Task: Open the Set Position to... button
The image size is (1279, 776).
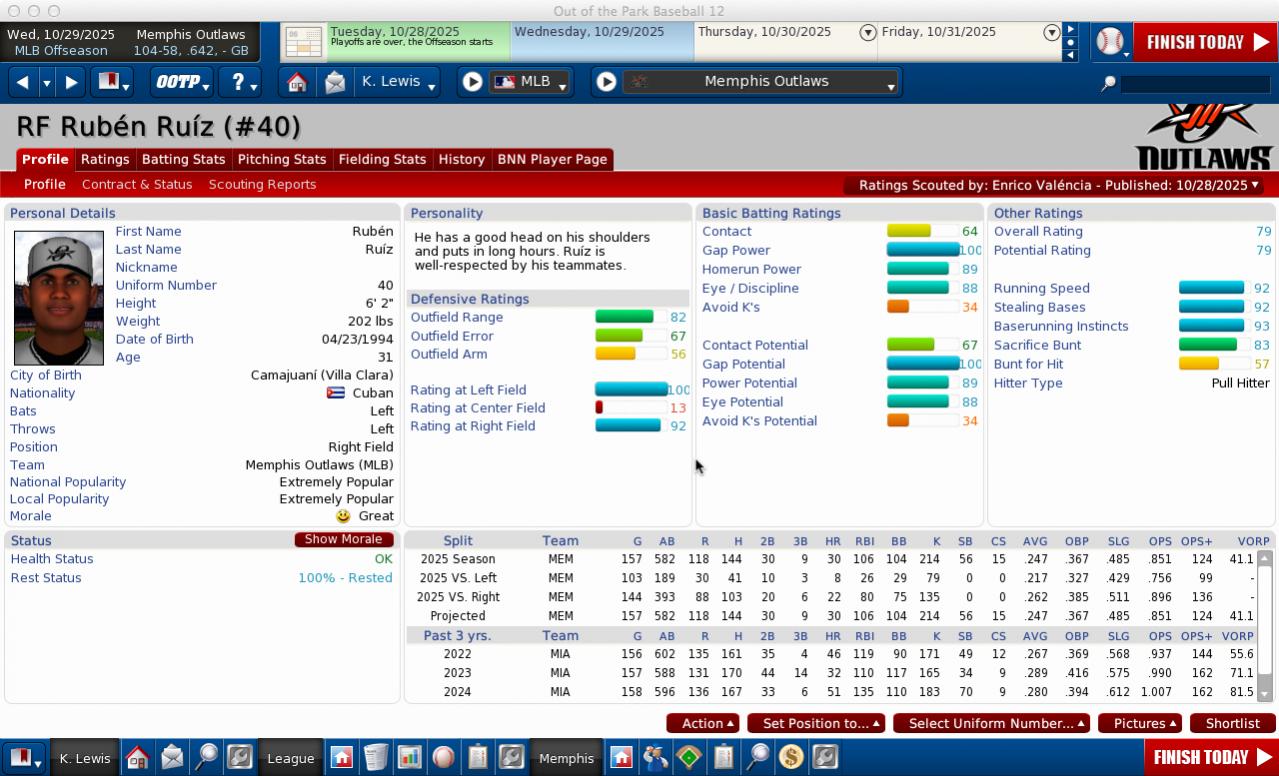Action: [x=816, y=723]
